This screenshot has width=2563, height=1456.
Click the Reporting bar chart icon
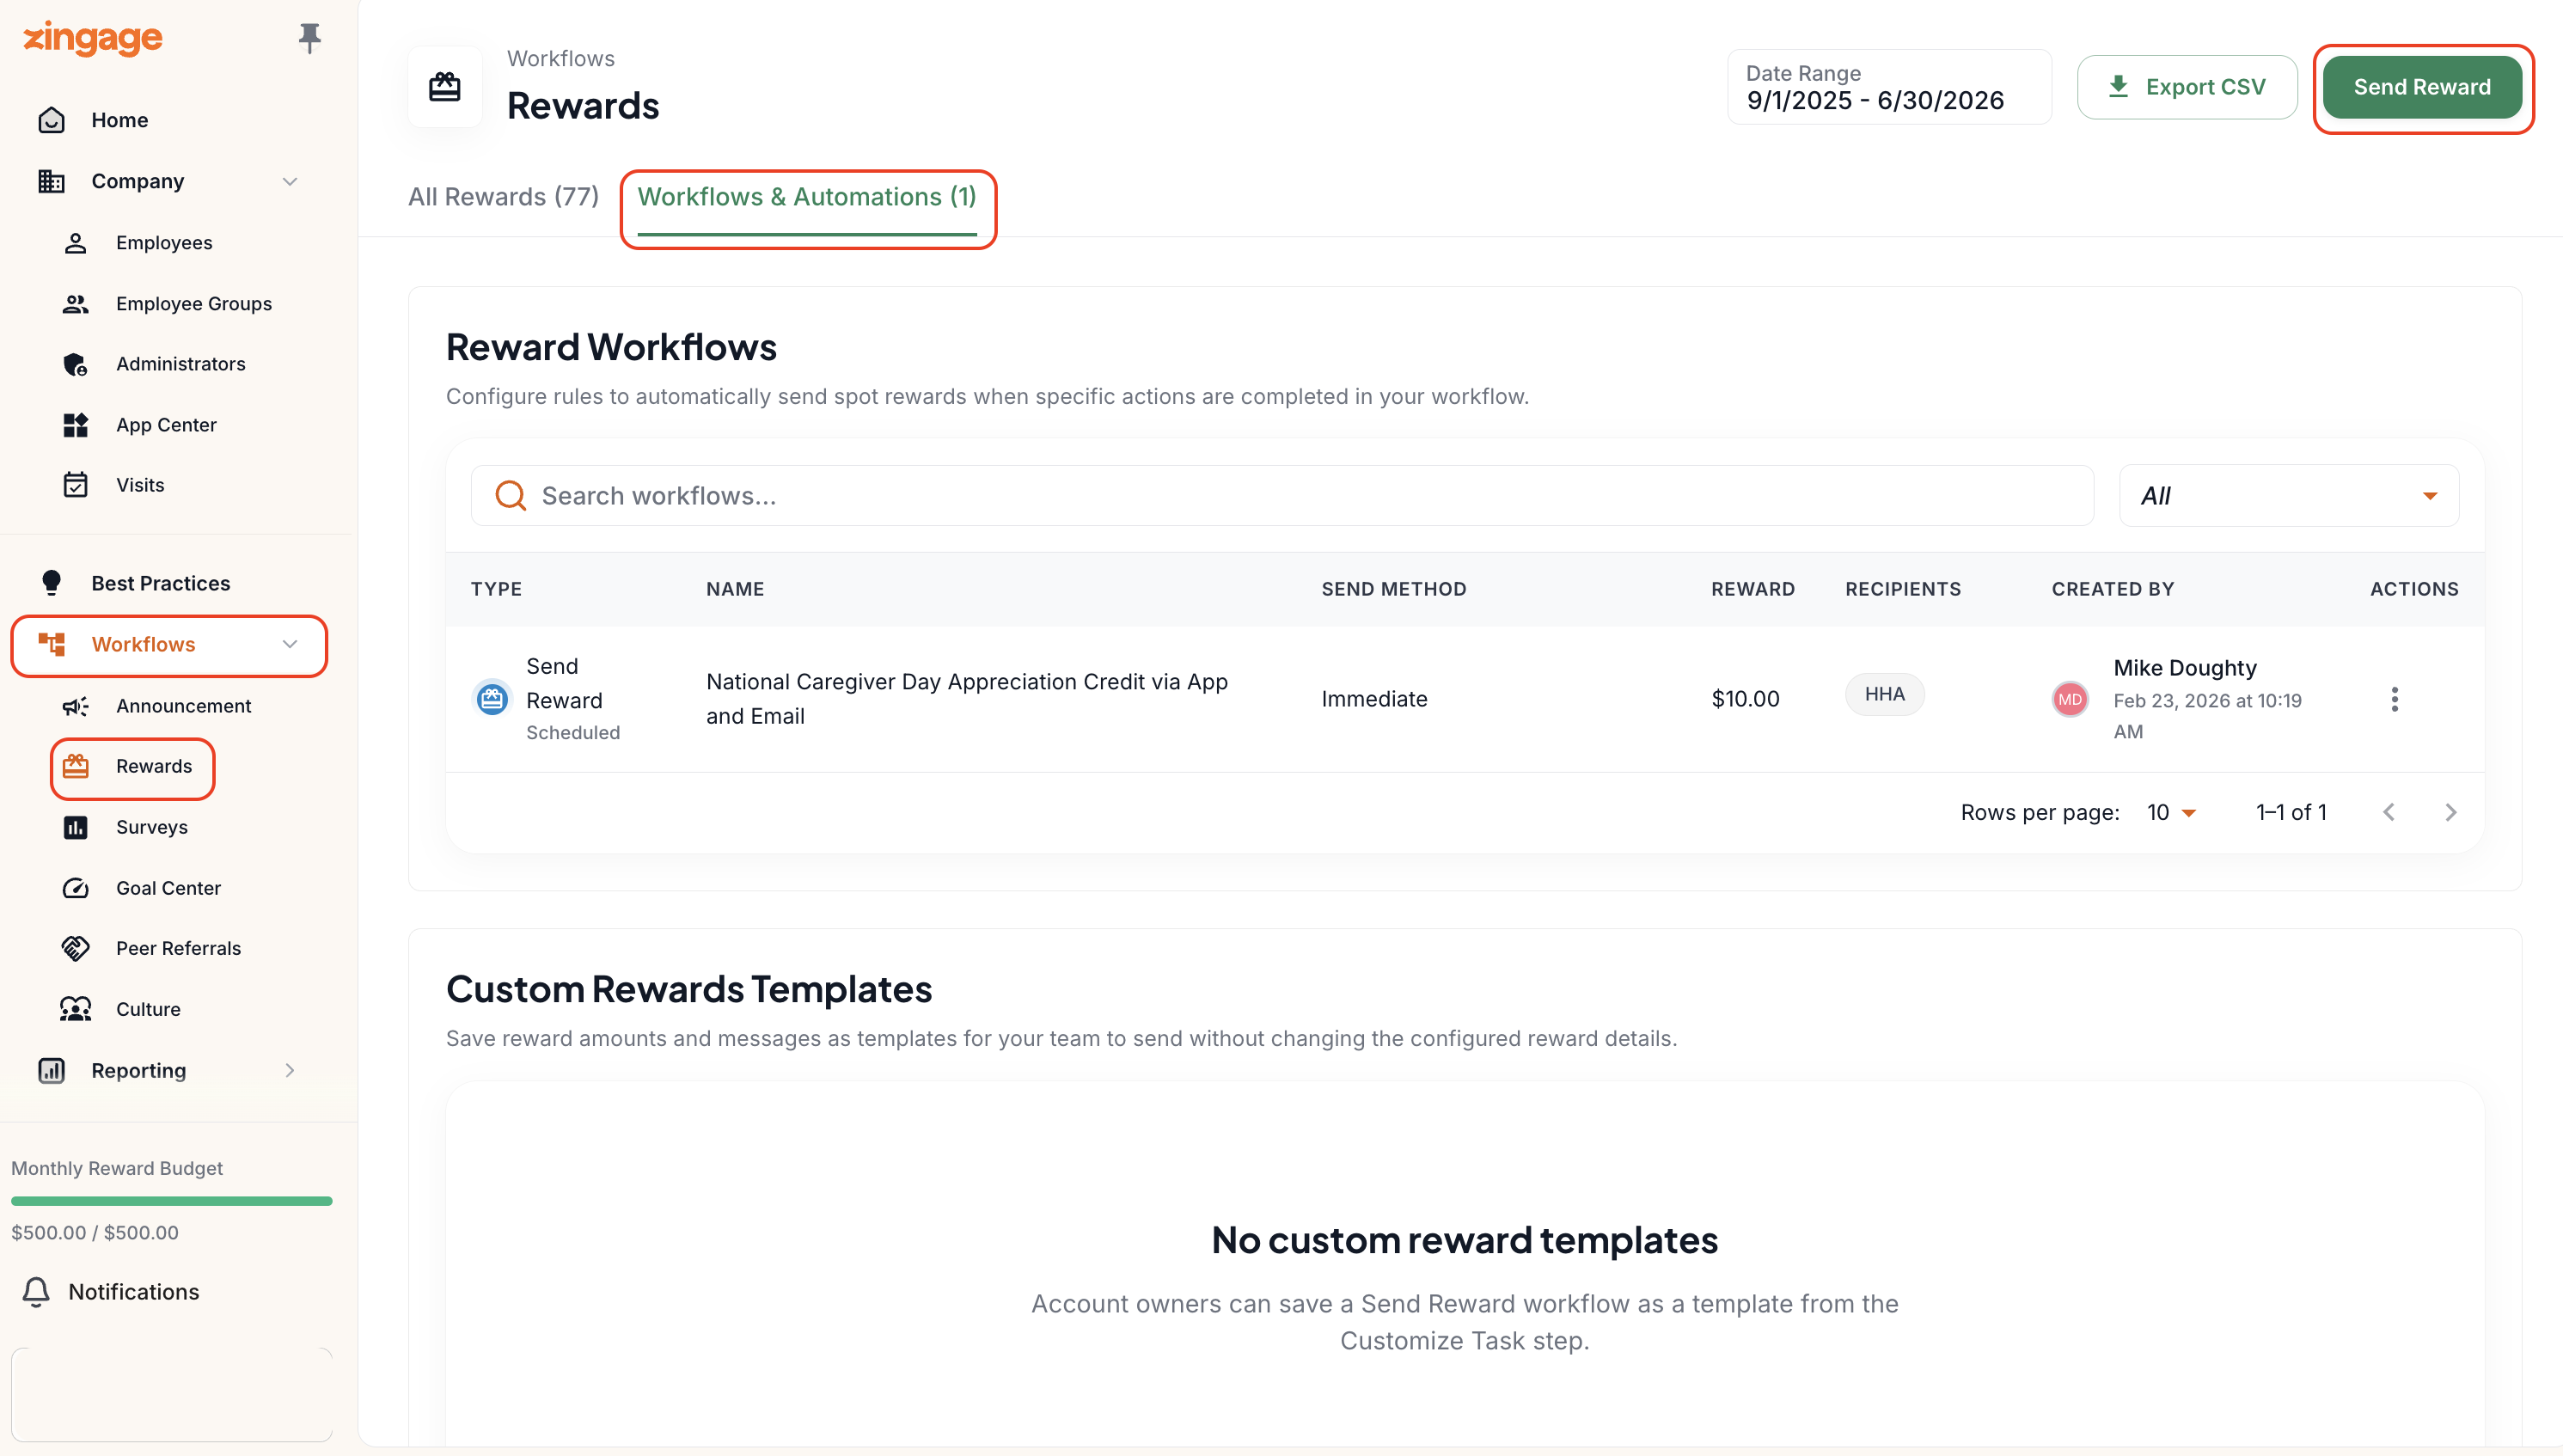tap(51, 1071)
